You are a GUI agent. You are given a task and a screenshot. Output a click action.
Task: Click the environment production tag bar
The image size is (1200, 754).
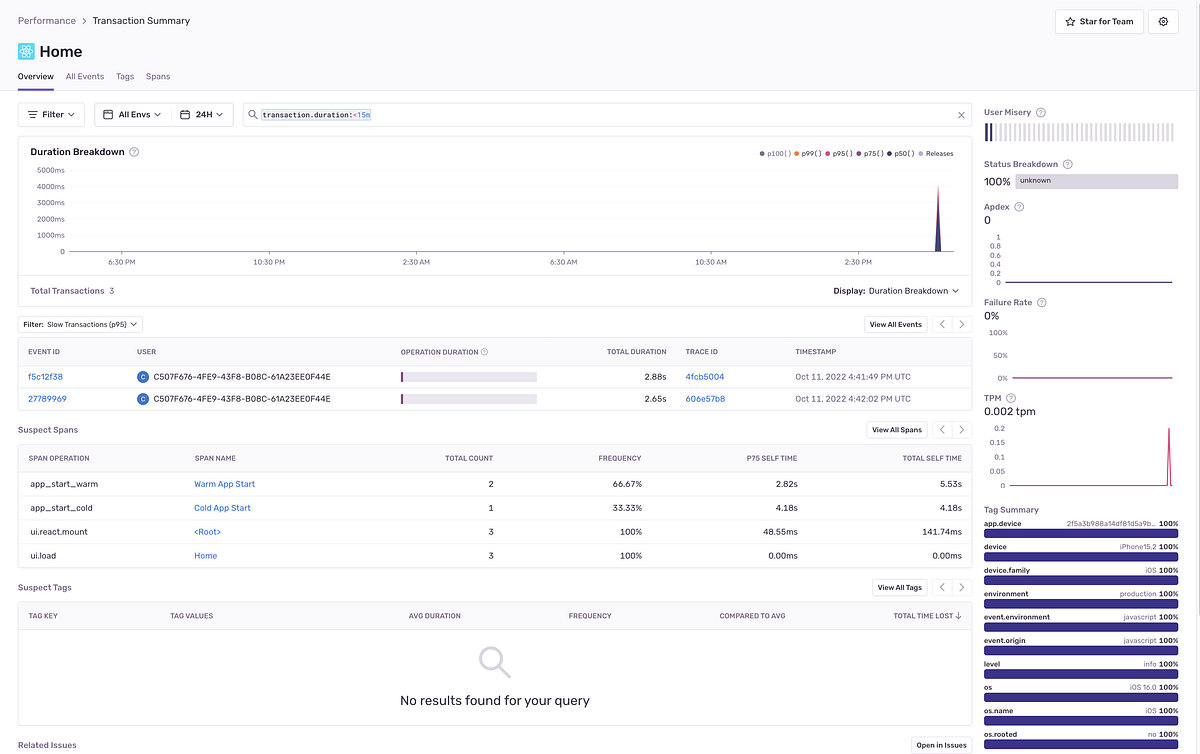click(1081, 604)
